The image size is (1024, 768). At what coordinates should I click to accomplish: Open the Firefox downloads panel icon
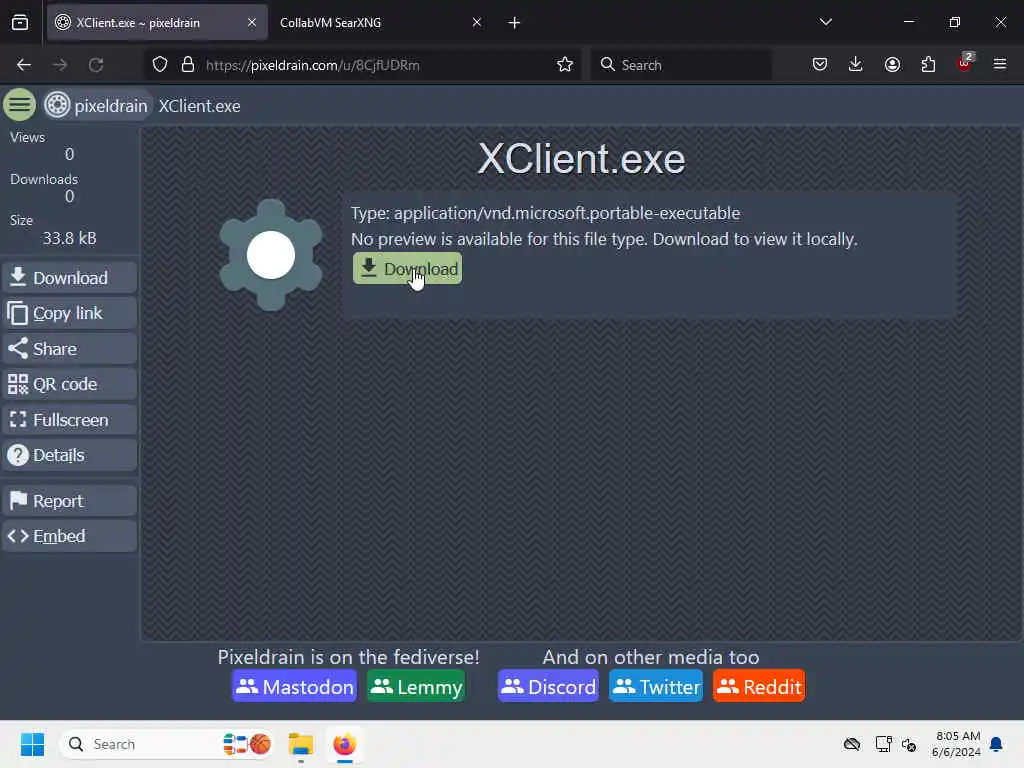pos(856,64)
